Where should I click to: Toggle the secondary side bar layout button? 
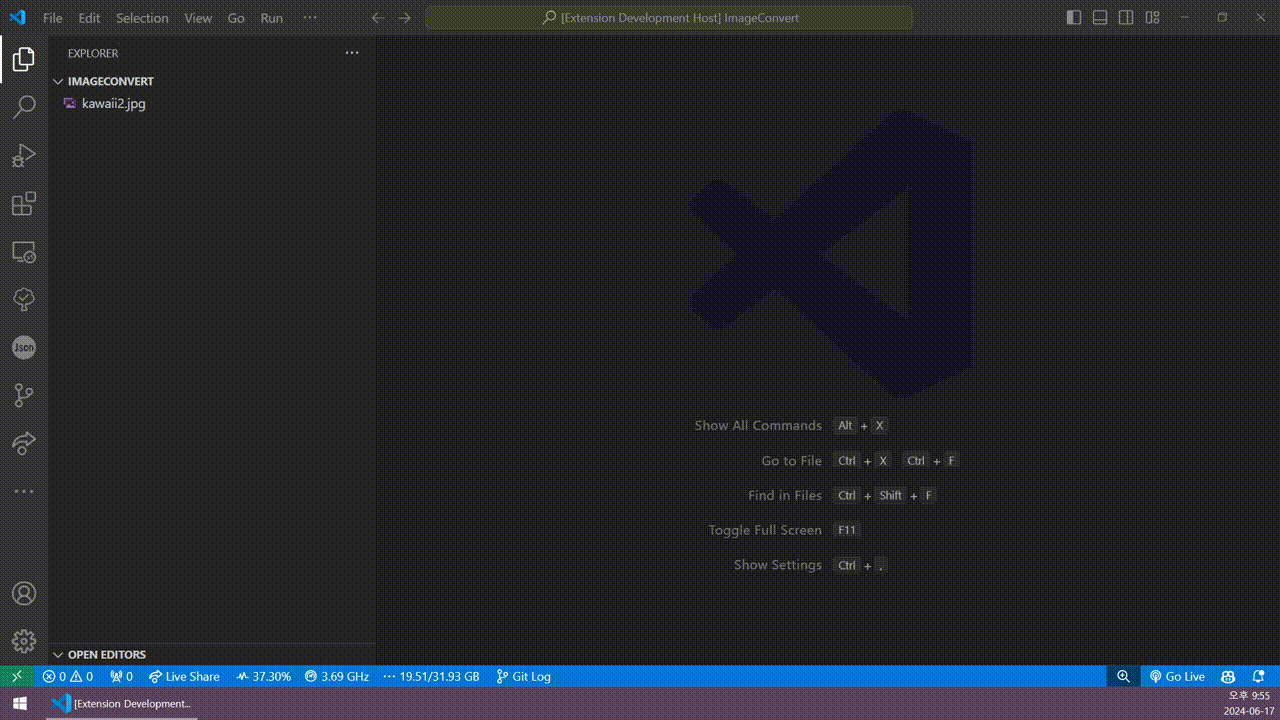tap(1126, 18)
